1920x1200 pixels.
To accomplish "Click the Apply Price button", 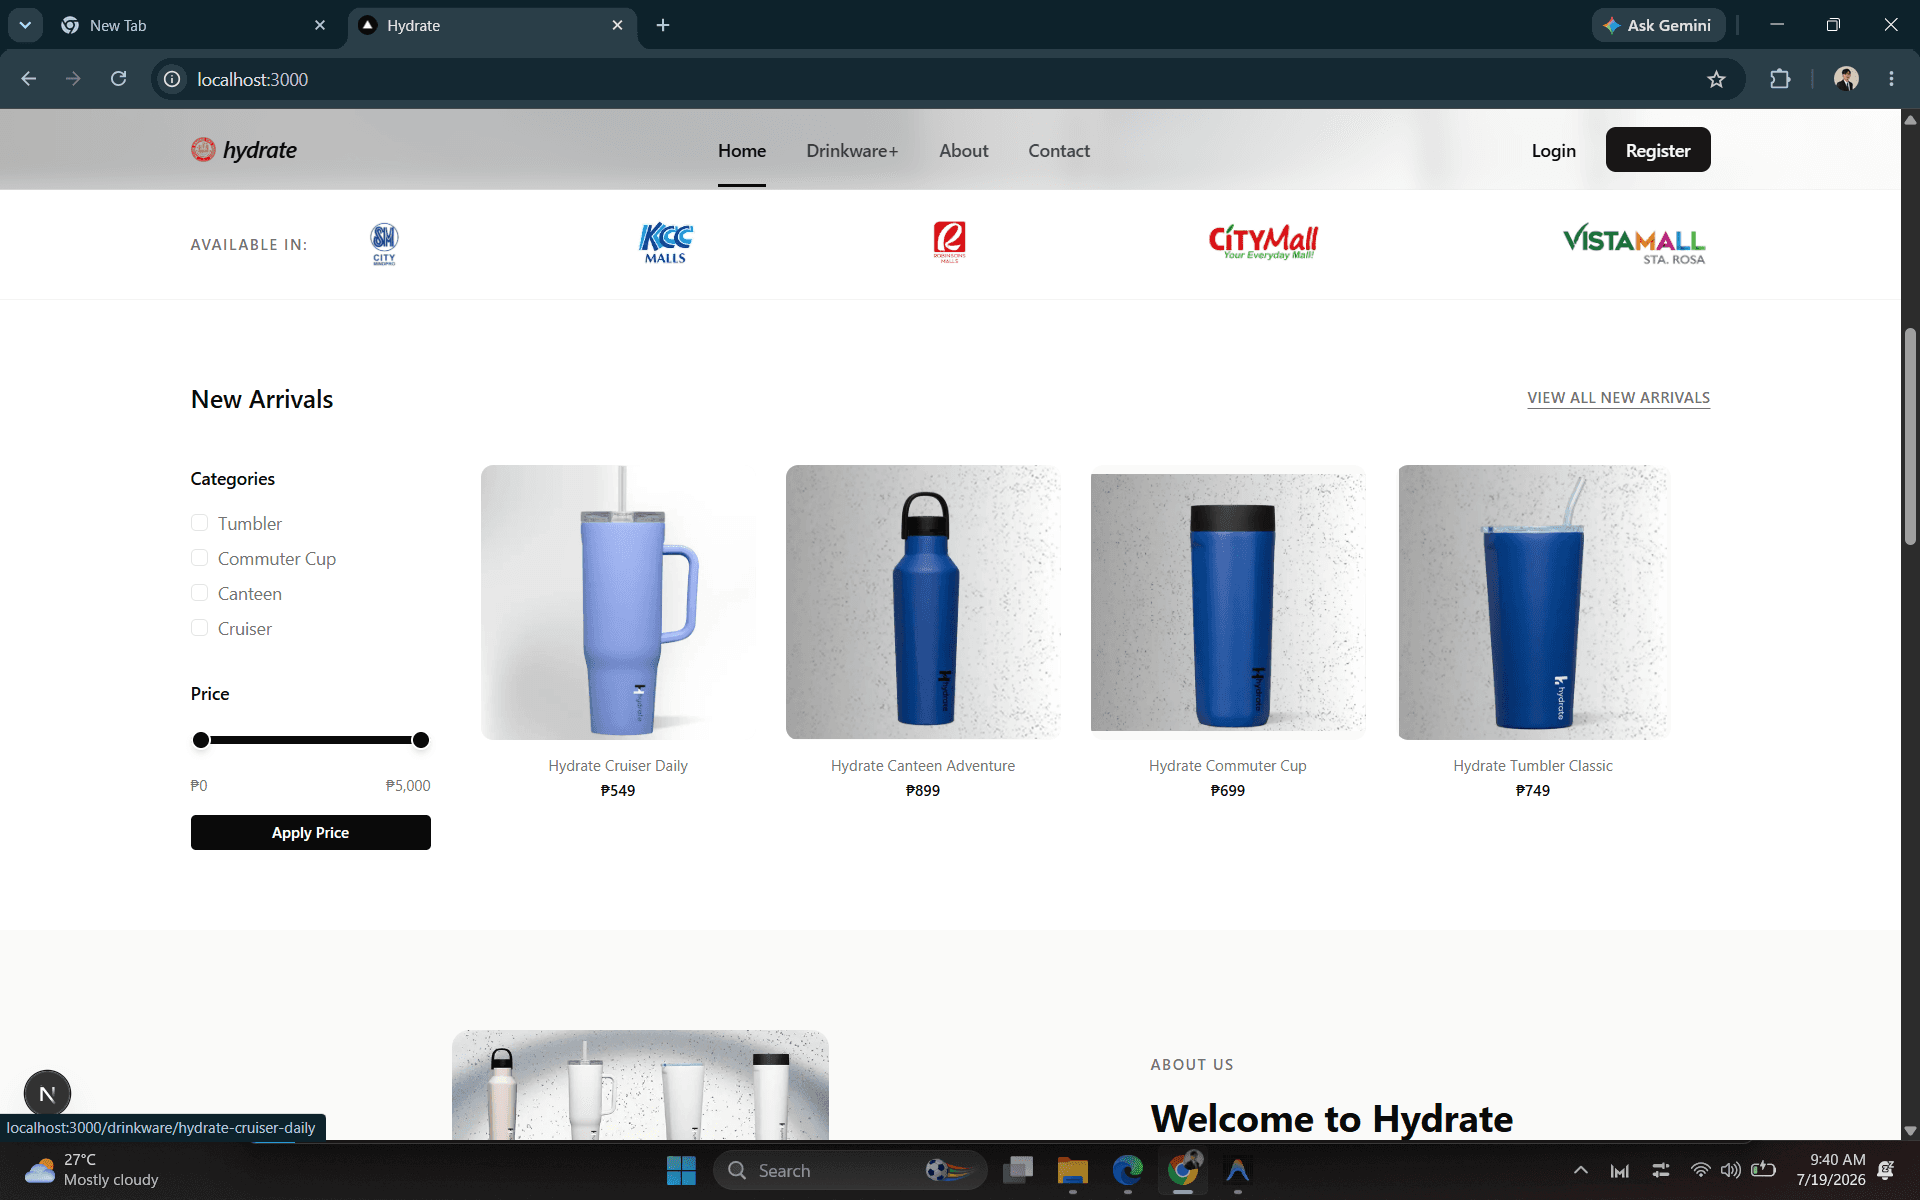I will [311, 832].
